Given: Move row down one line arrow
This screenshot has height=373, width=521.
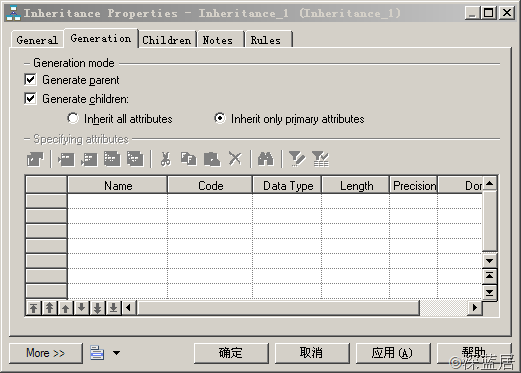Looking at the screenshot, I should (81, 308).
